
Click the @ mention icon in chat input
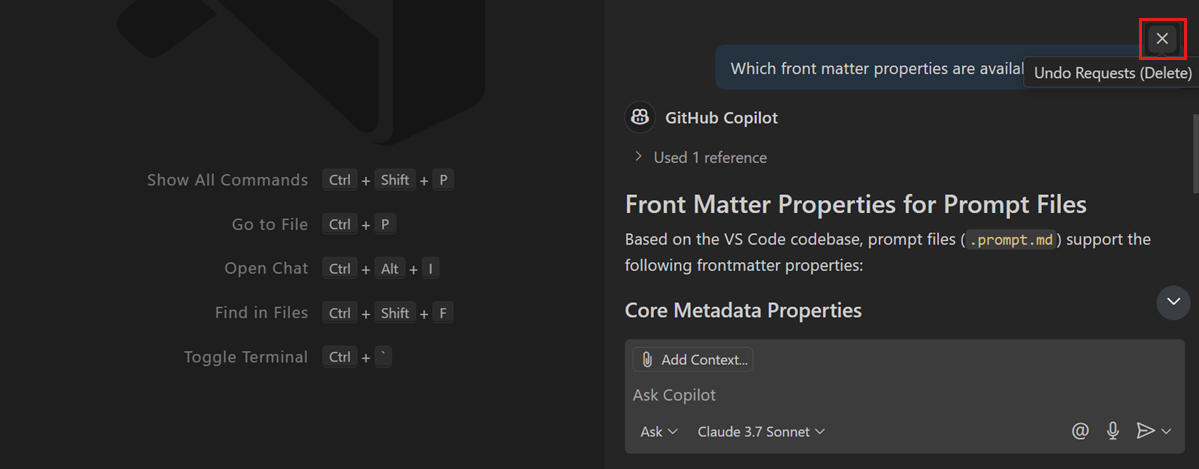[1080, 431]
